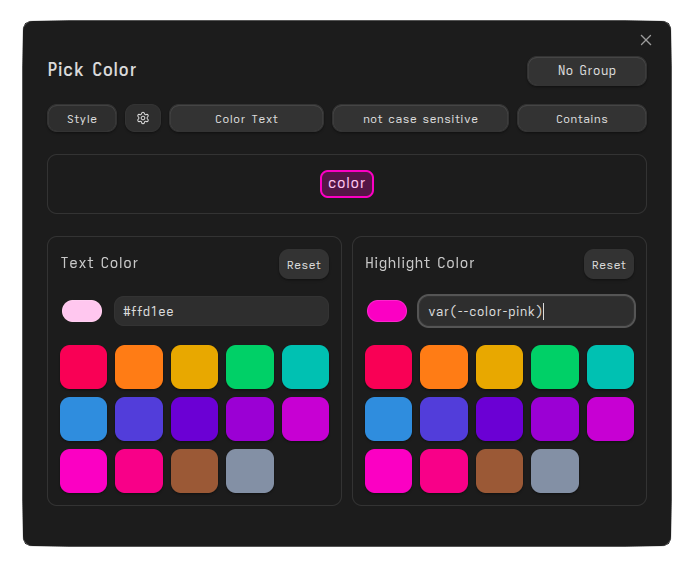Pick red in the Text Color palette
This screenshot has height=570, width=695.
84,367
